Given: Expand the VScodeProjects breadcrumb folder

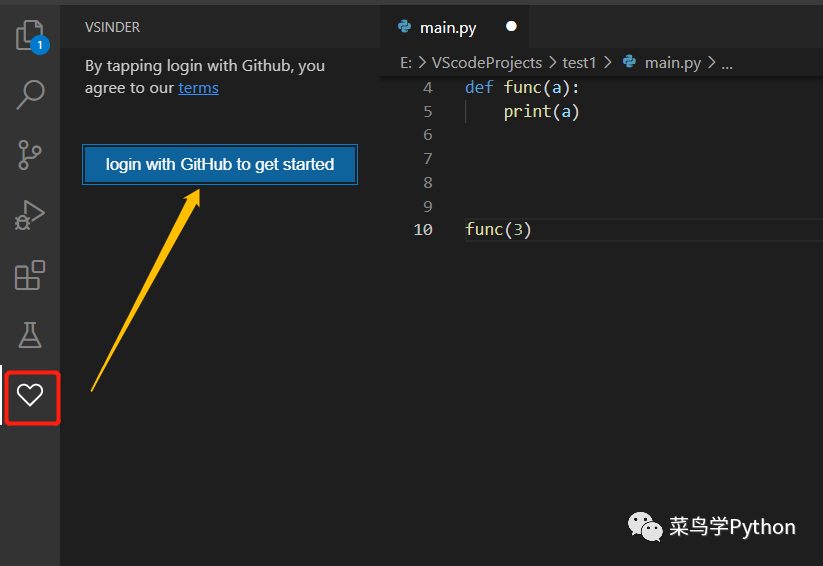Looking at the screenshot, I should click(486, 62).
